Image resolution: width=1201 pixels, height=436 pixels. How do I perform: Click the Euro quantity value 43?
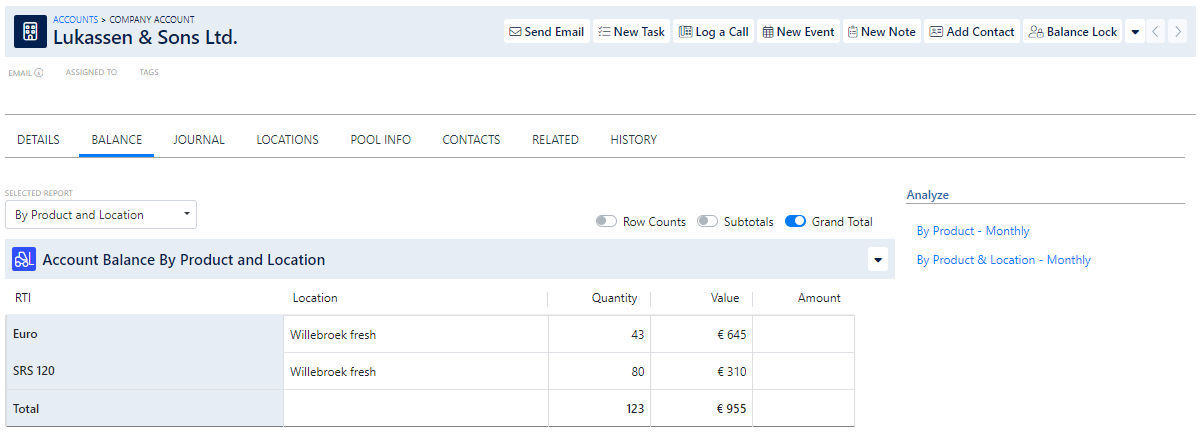pyautogui.click(x=637, y=335)
